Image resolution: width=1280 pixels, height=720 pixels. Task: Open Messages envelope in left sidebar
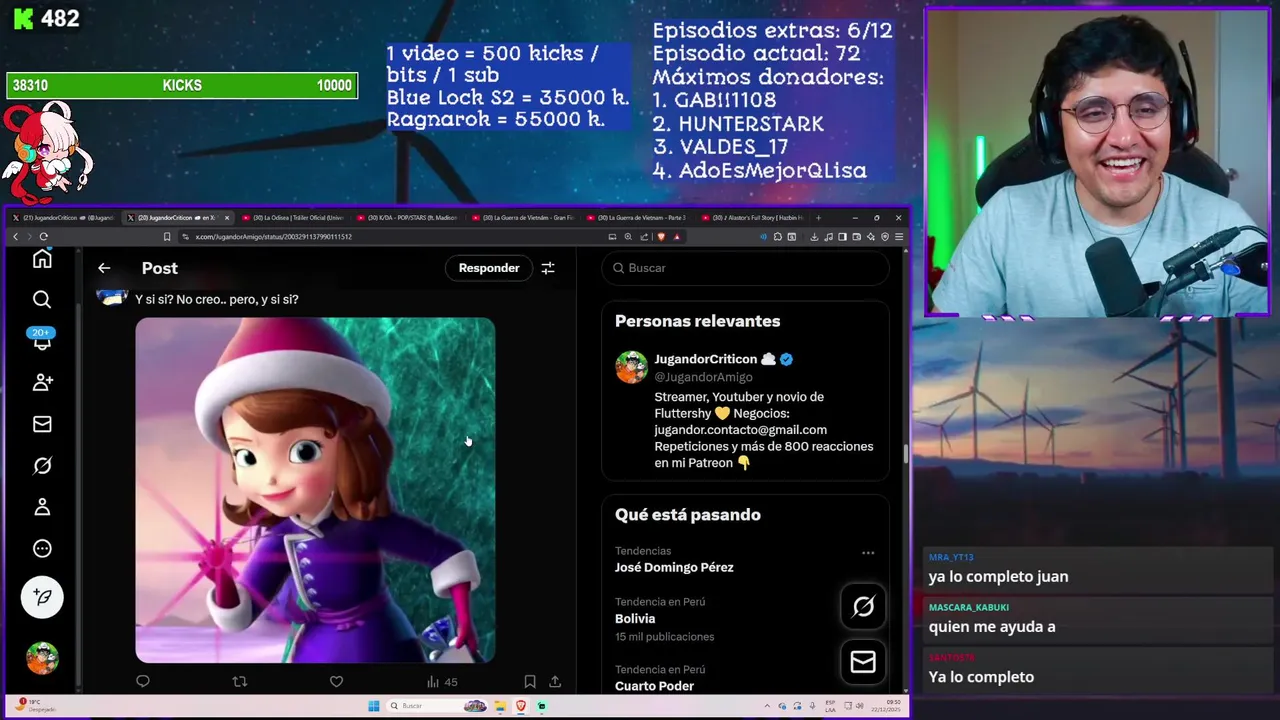[x=42, y=424]
